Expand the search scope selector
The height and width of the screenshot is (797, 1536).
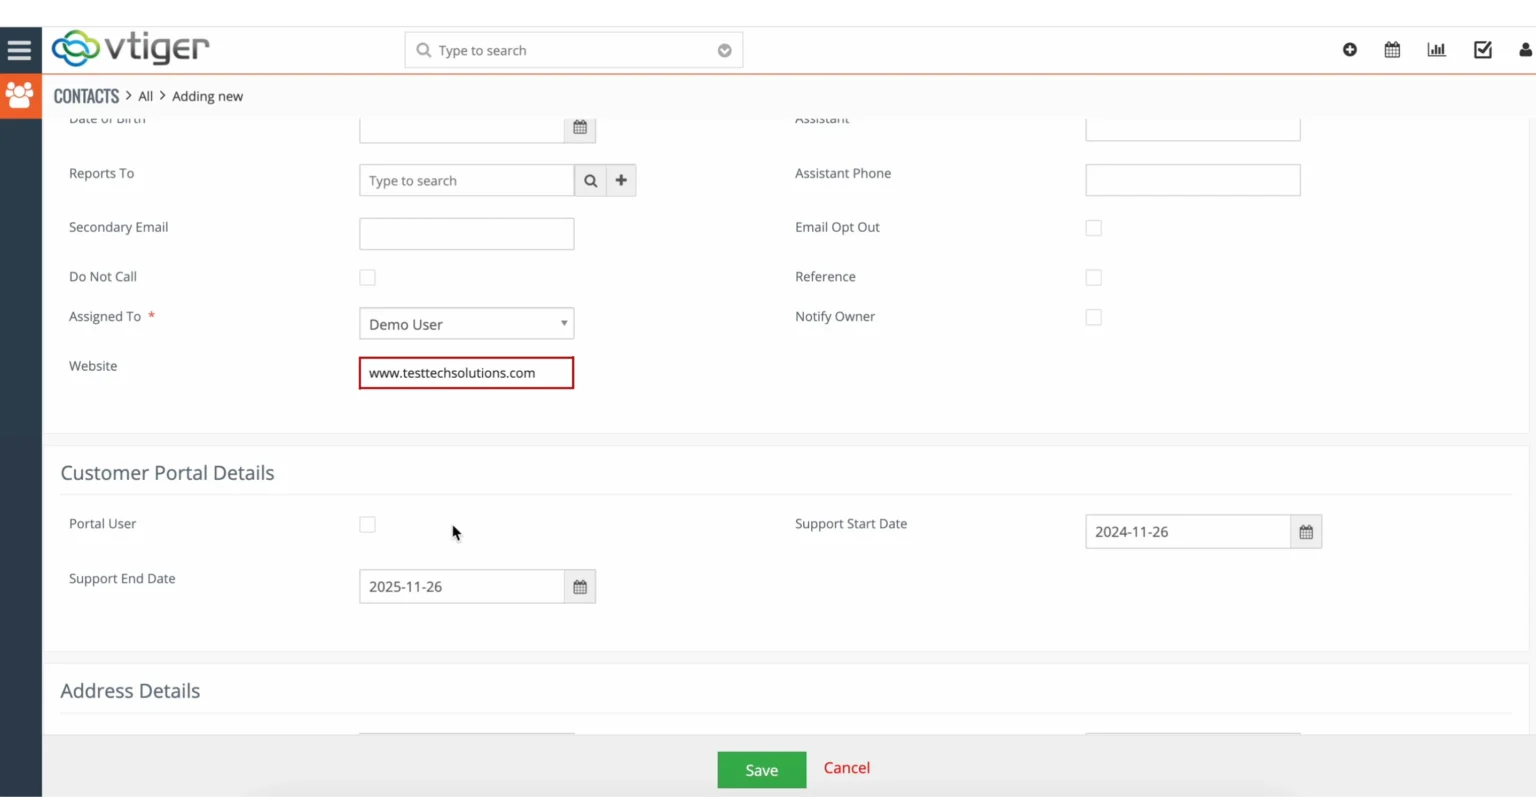(724, 50)
